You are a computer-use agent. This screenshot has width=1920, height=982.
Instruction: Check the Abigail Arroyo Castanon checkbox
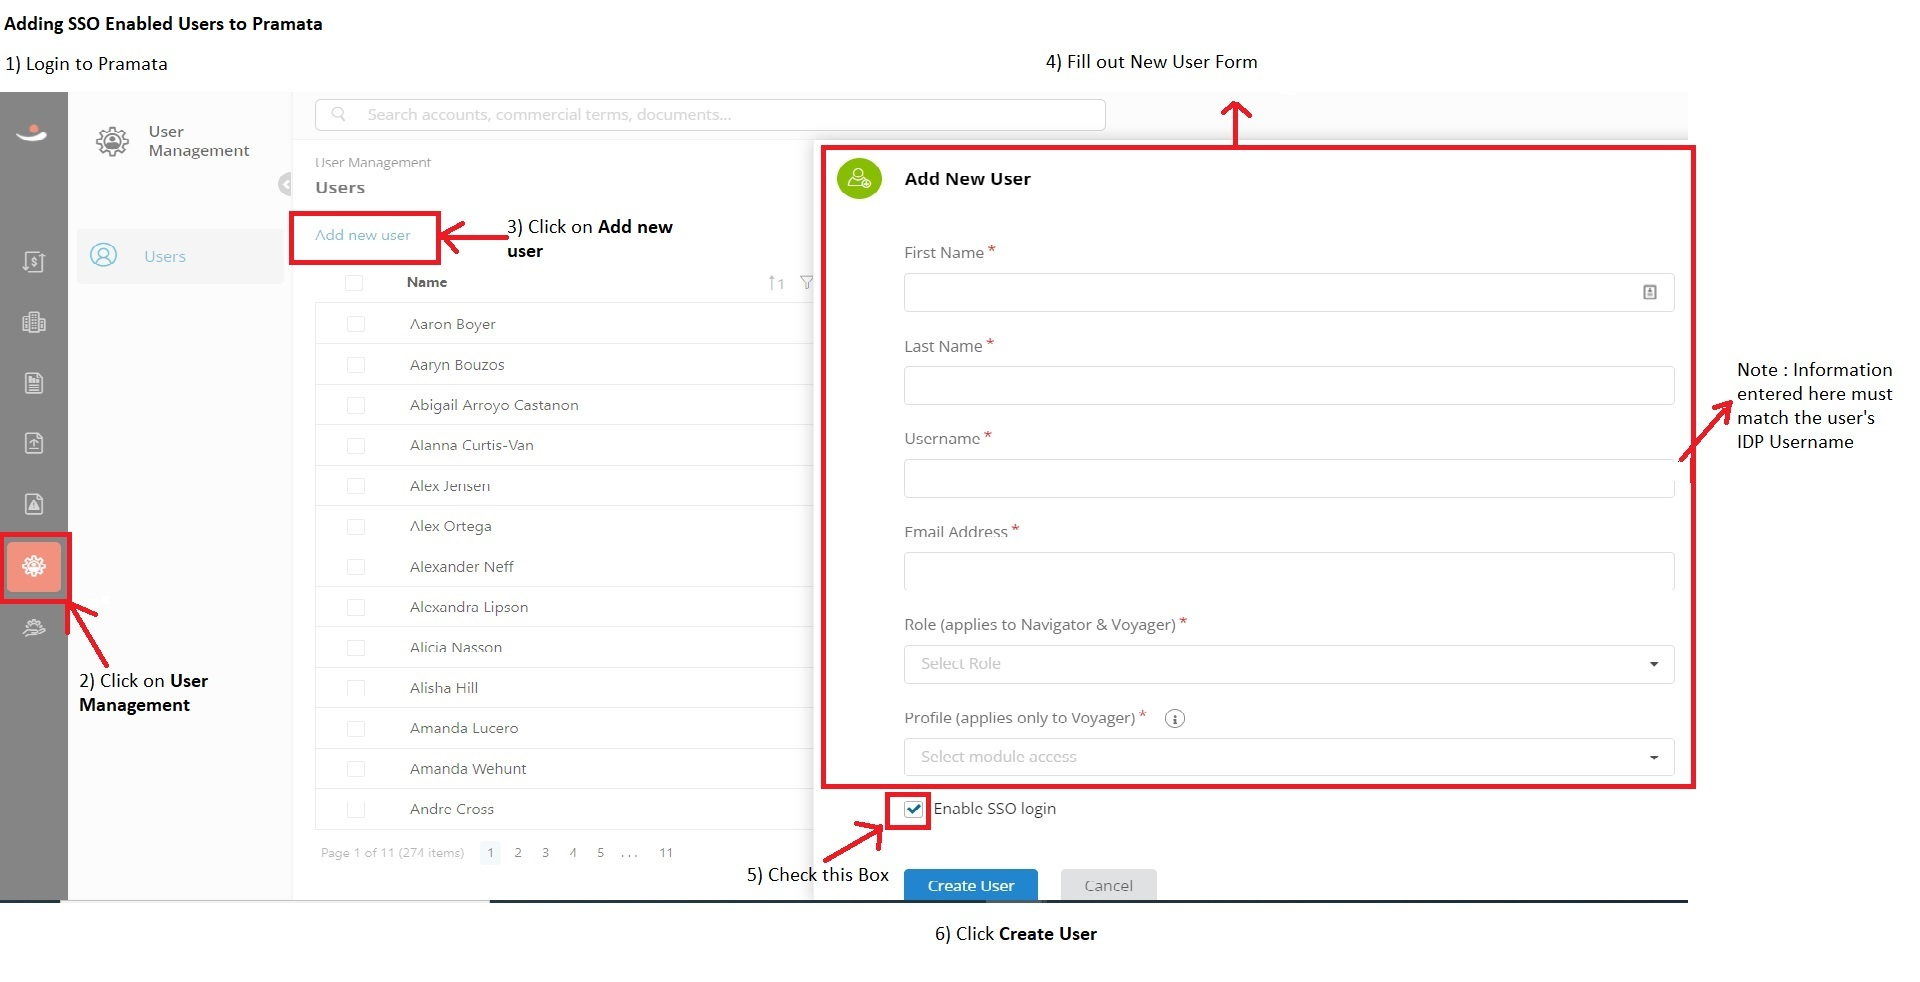[355, 405]
